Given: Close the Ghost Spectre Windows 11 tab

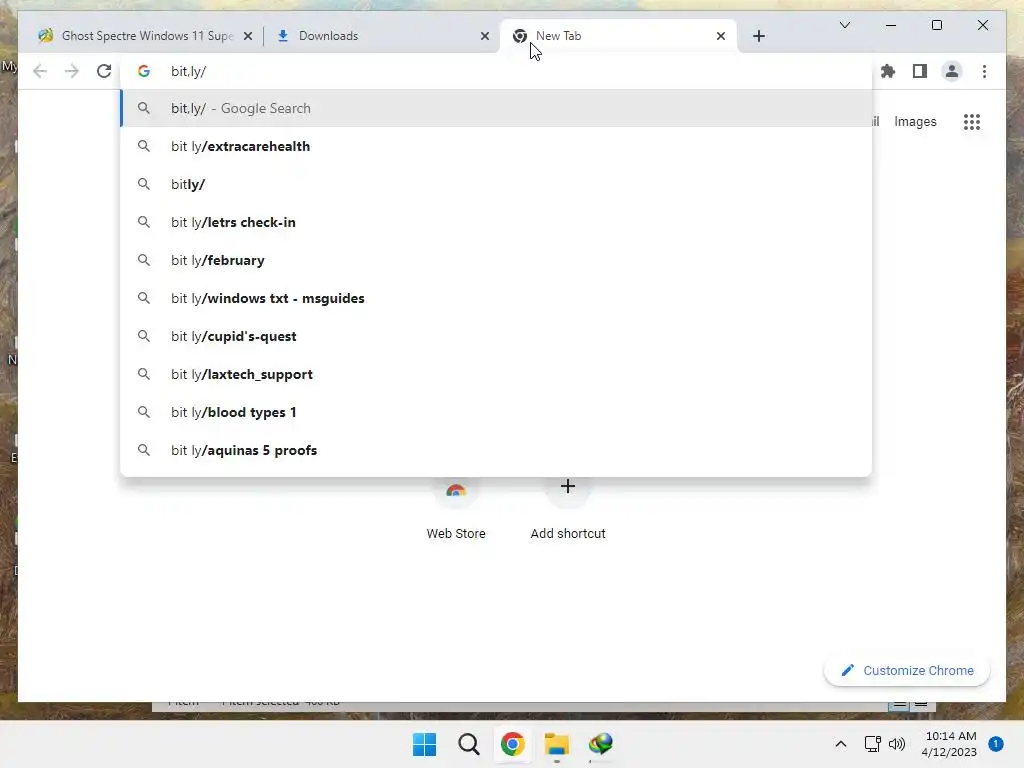Looking at the screenshot, I should point(248,36).
